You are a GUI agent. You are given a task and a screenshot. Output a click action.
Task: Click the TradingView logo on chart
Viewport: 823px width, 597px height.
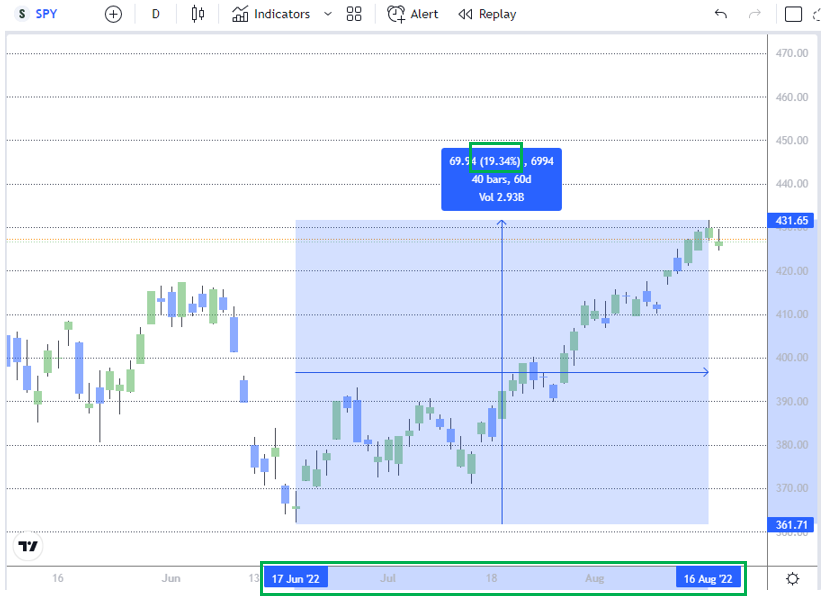[28, 546]
